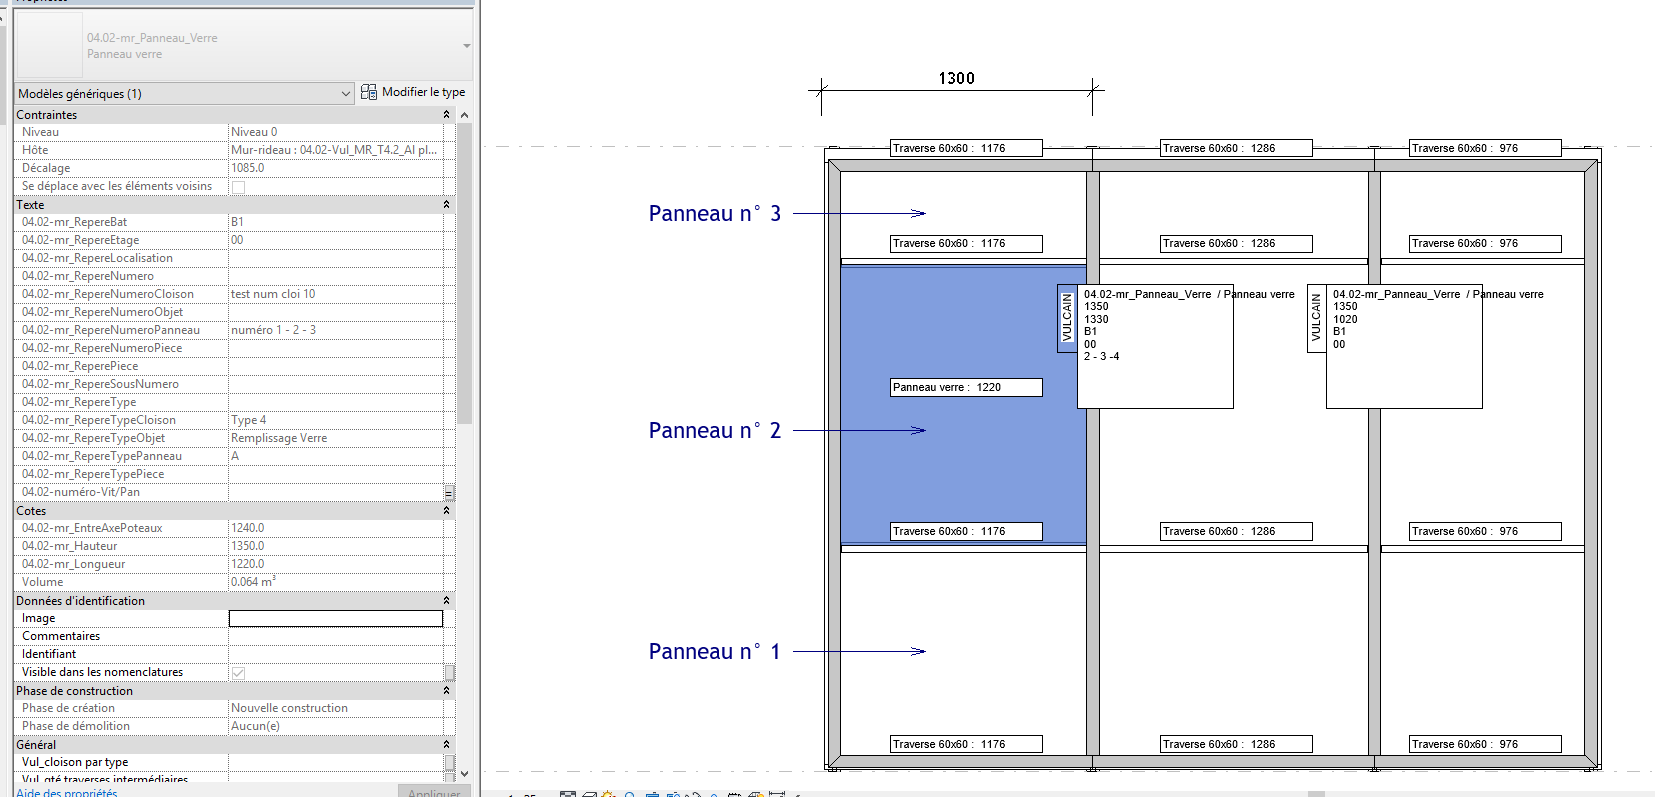The image size is (1655, 797).
Task: Click the properties panel vertical scrollbar thumb
Action: coord(464,270)
